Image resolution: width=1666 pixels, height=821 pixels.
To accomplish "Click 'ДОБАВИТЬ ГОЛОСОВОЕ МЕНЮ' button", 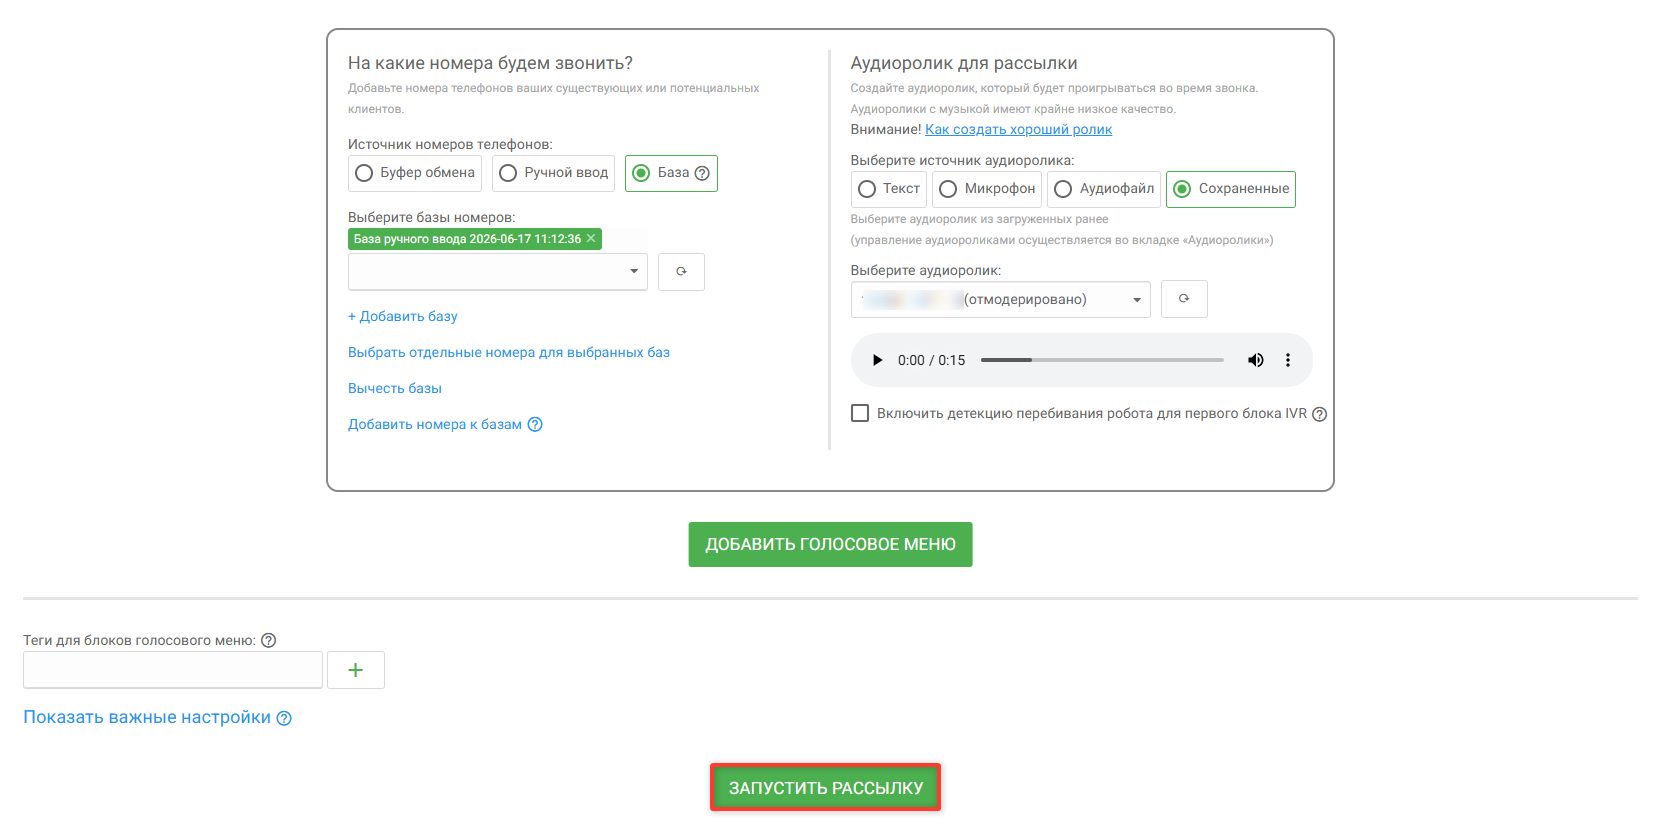I will 830,544.
